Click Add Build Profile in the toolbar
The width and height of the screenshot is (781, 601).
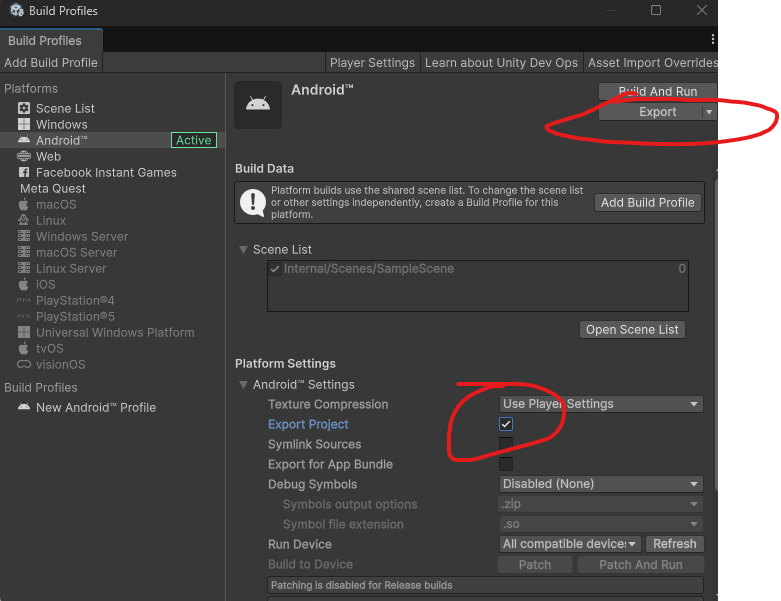[x=51, y=63]
